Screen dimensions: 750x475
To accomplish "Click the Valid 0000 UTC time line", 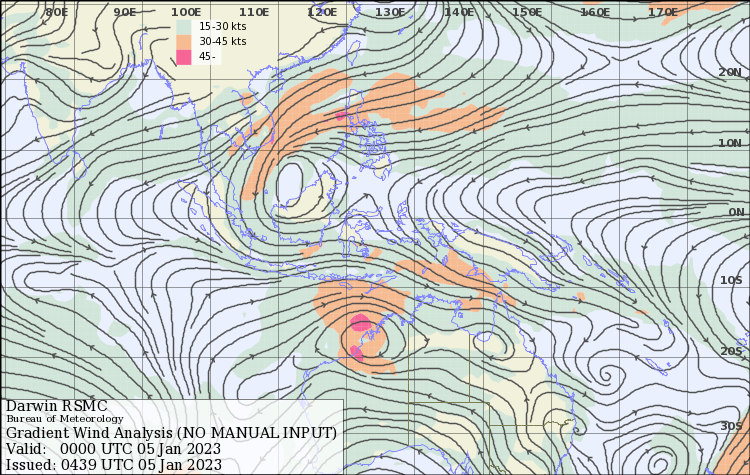I will (113, 449).
